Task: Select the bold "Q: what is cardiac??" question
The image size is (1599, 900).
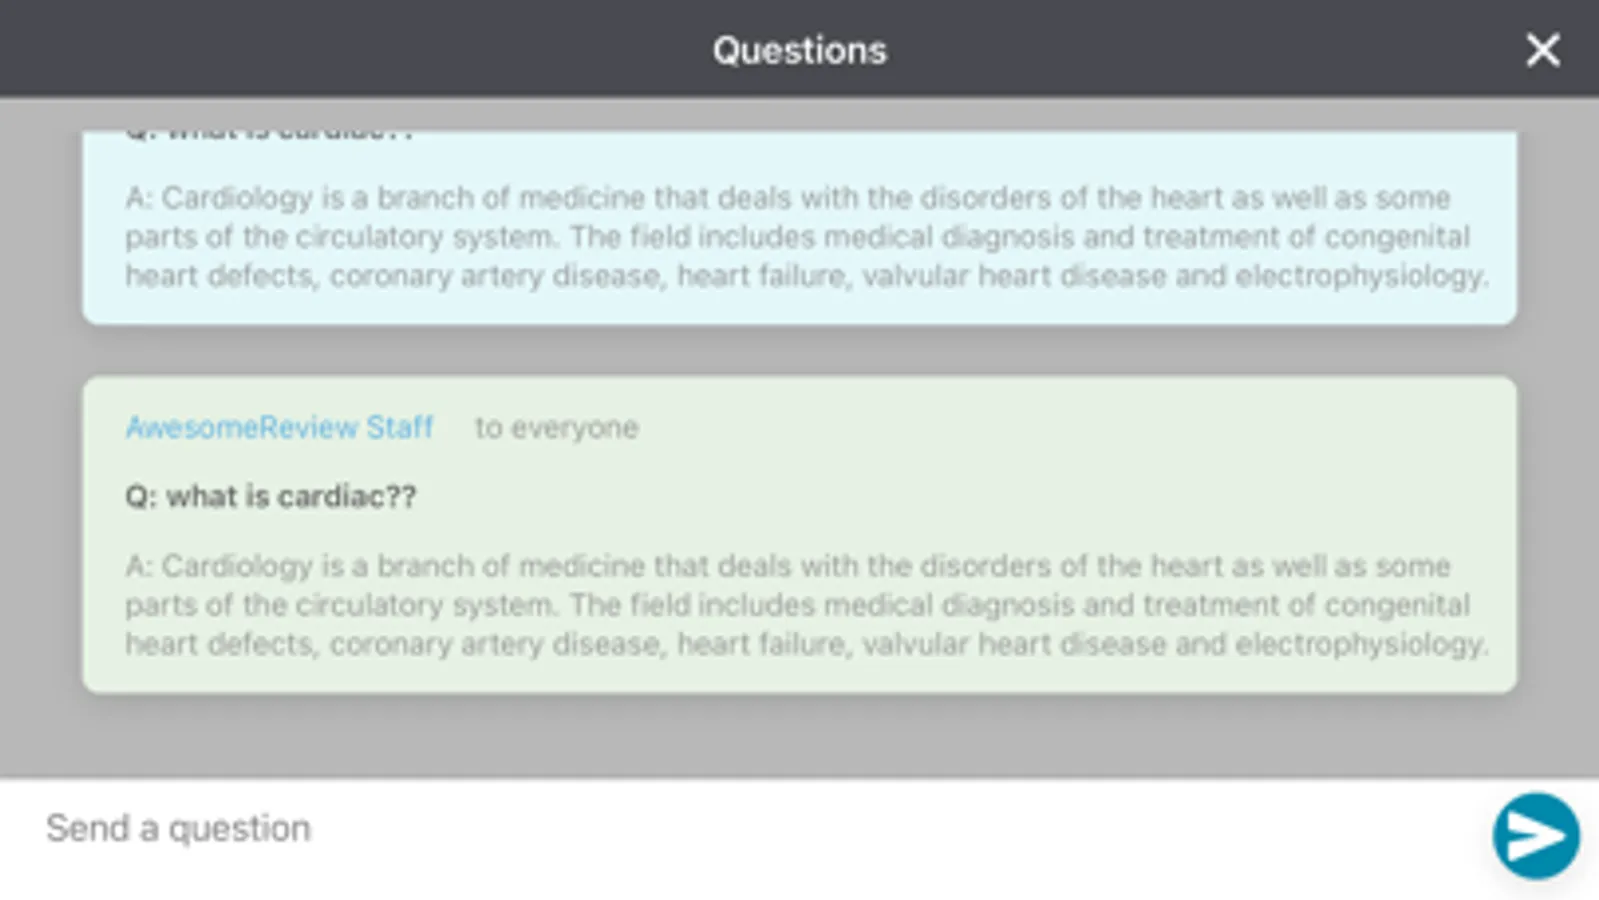Action: (270, 497)
